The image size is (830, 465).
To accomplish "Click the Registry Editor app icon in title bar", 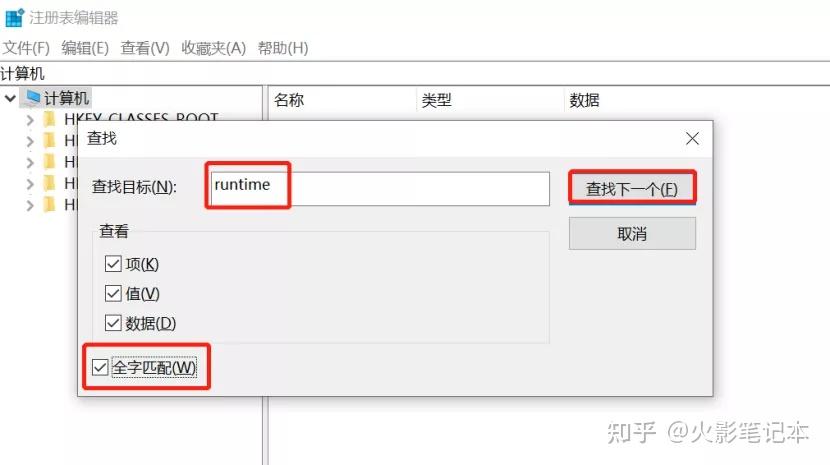I will click(14, 17).
